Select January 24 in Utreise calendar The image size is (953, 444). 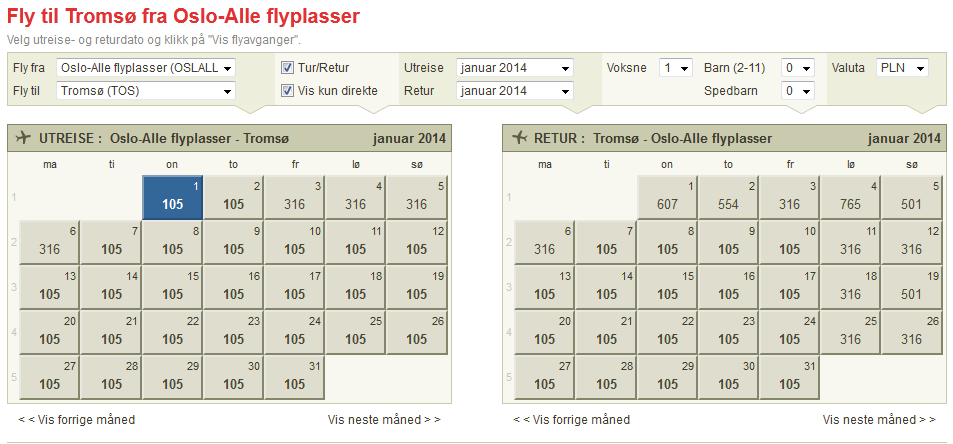click(295, 332)
